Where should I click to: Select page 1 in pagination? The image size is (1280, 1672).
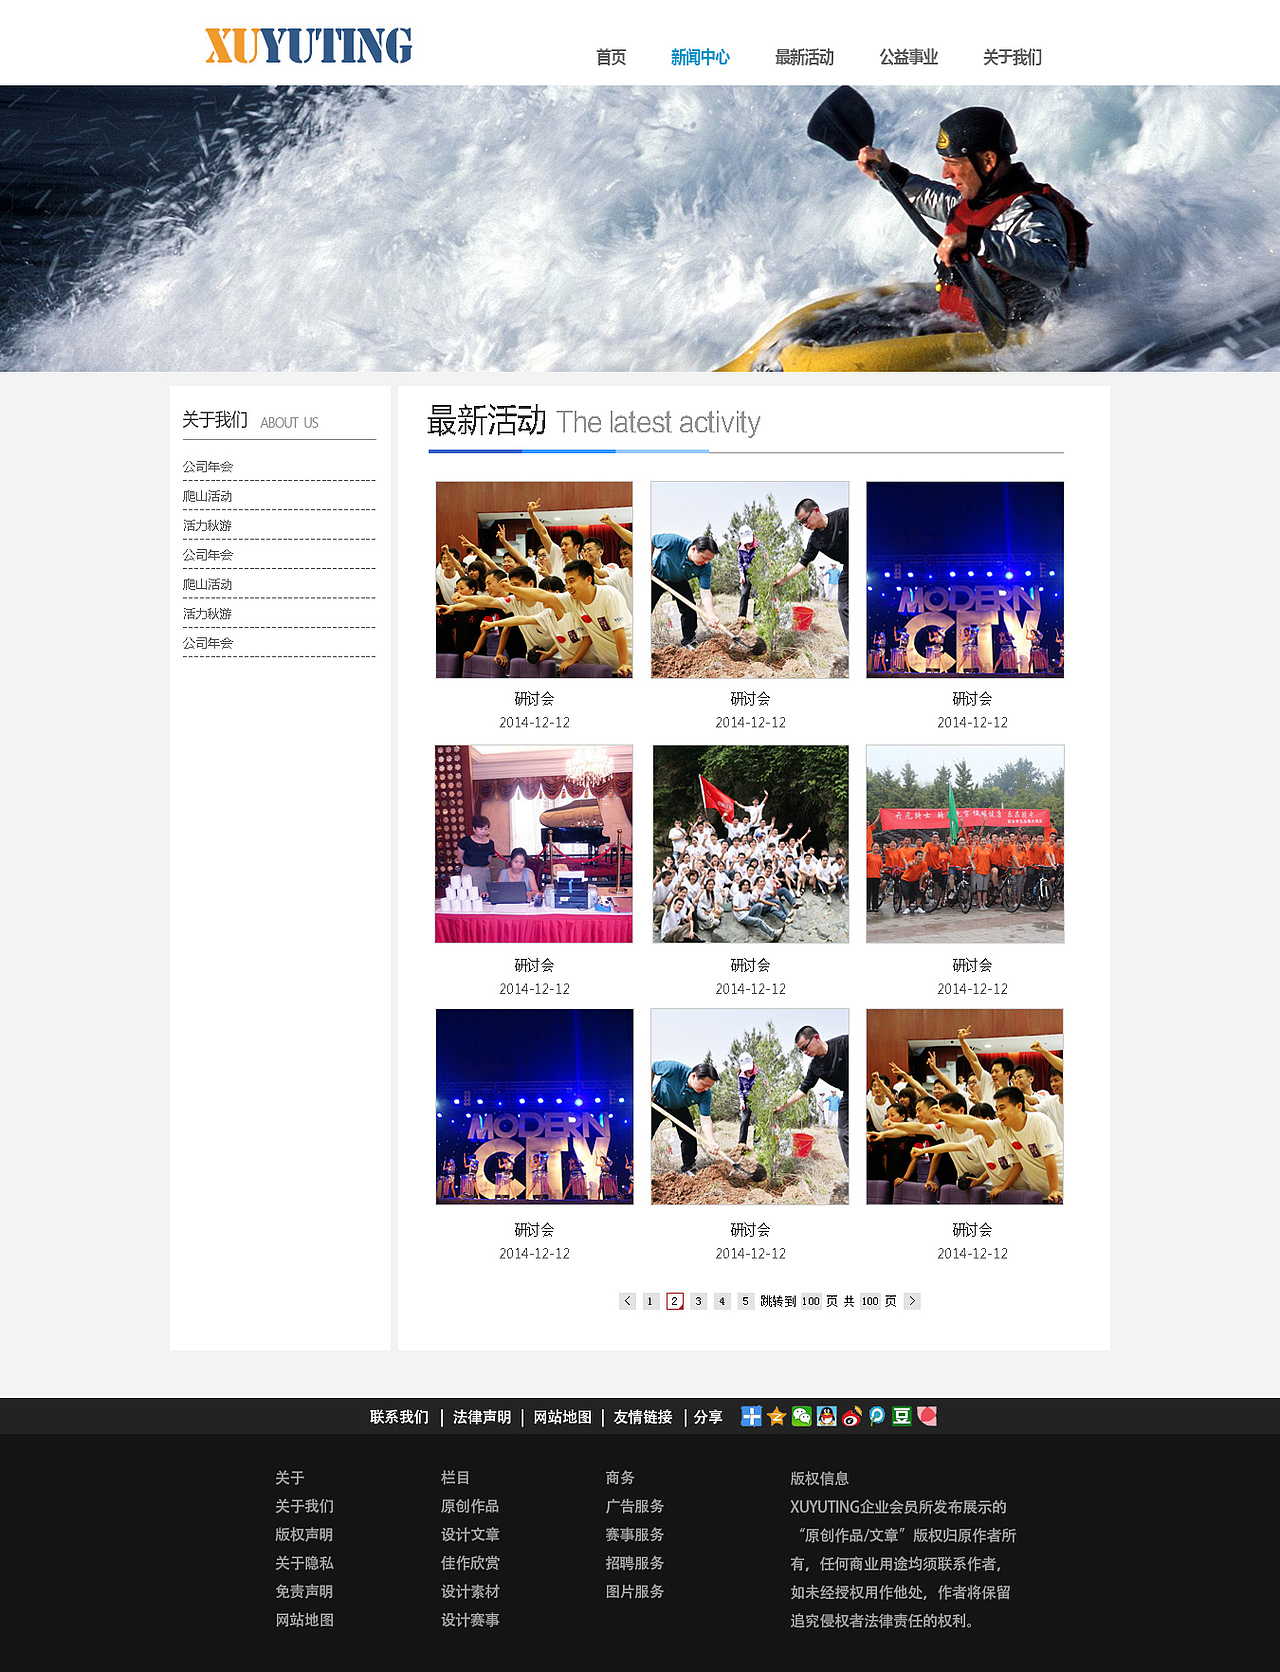click(x=650, y=1301)
